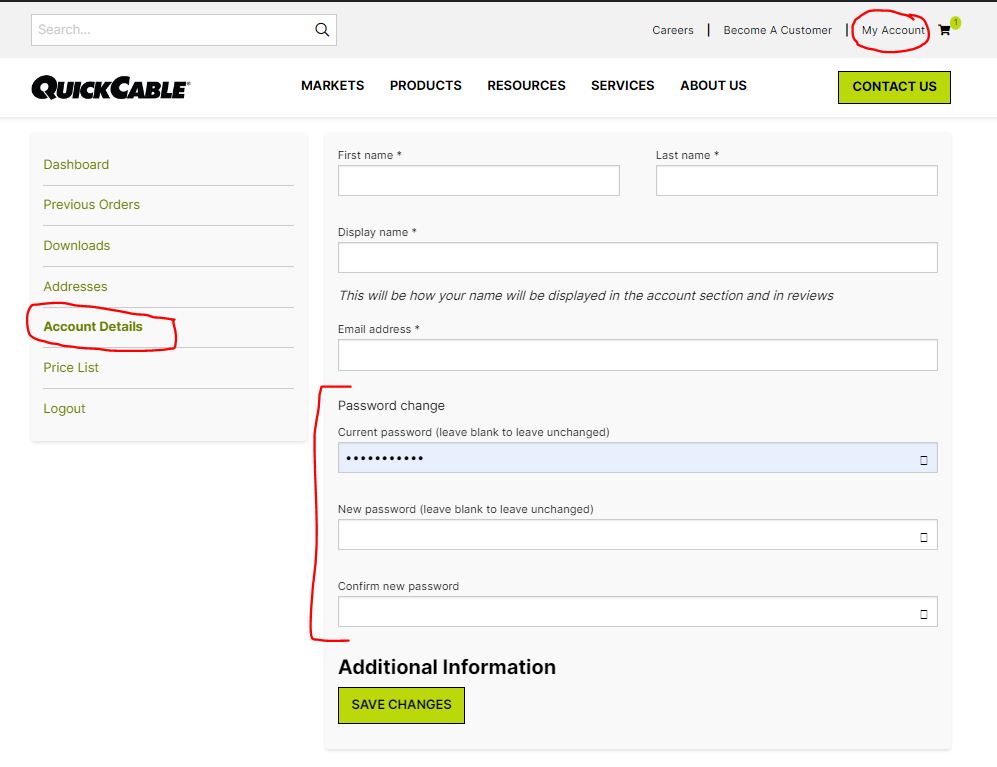
Task: Toggle visibility of the New password field
Action: 923,537
